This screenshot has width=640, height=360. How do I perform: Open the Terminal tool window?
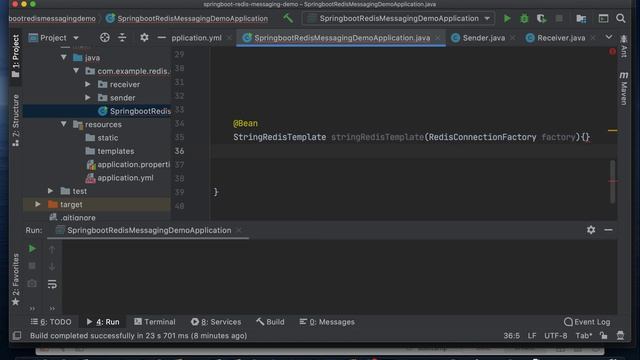point(155,322)
